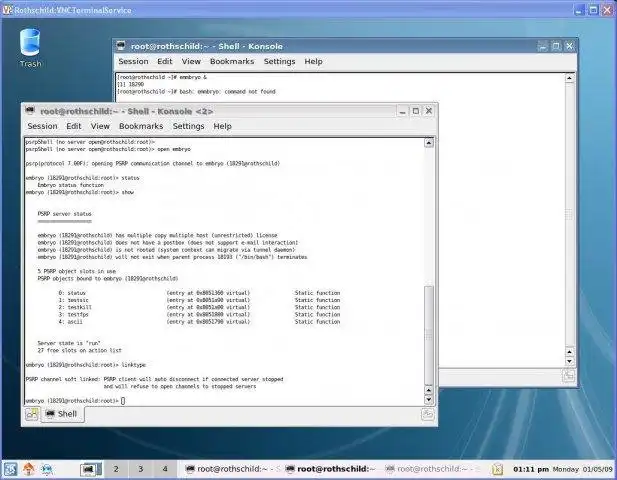The image size is (617, 480).
Task: Open Bookmarks menu in Konsole <2>
Action: coord(141,126)
